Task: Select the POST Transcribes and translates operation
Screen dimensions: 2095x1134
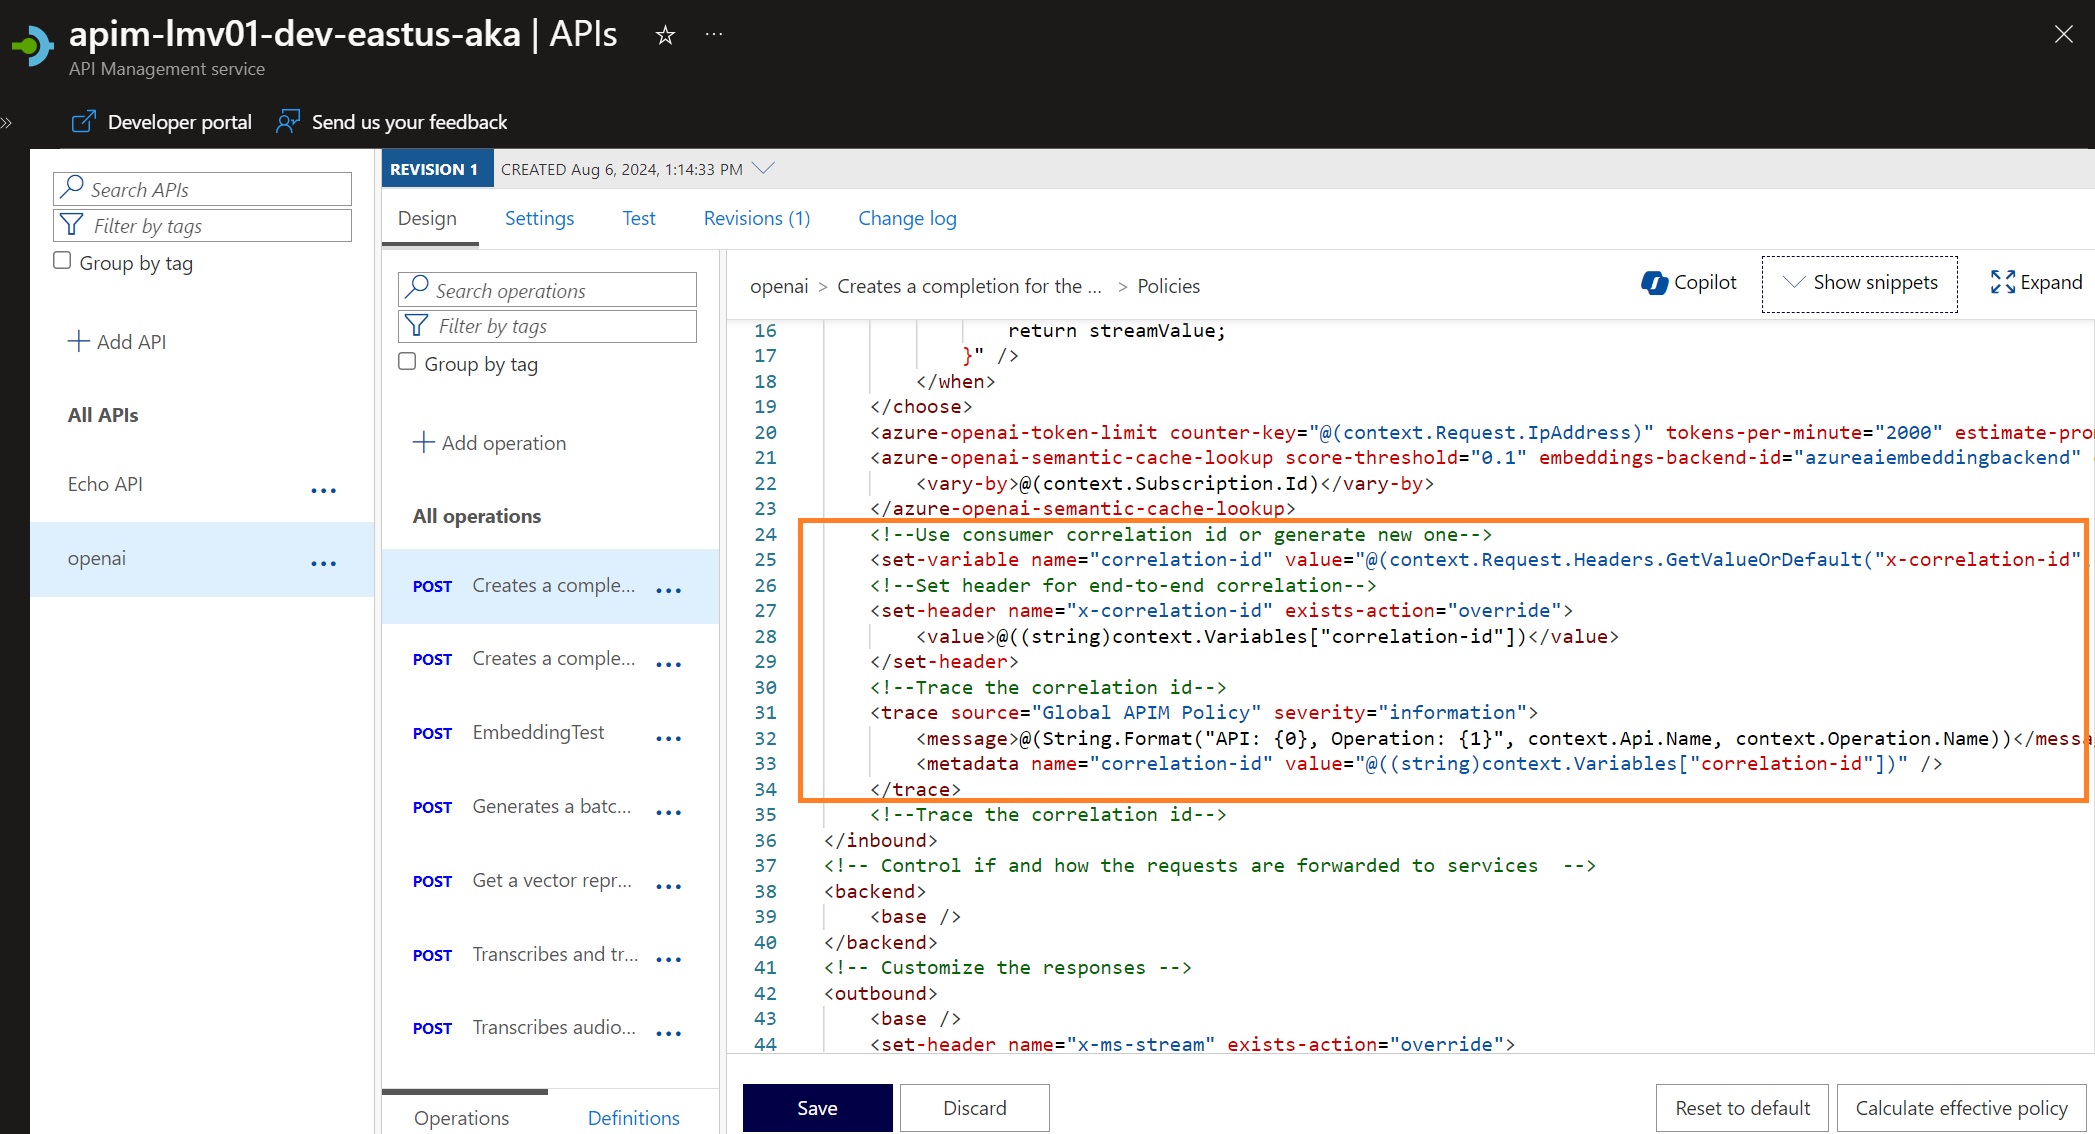Action: (525, 955)
